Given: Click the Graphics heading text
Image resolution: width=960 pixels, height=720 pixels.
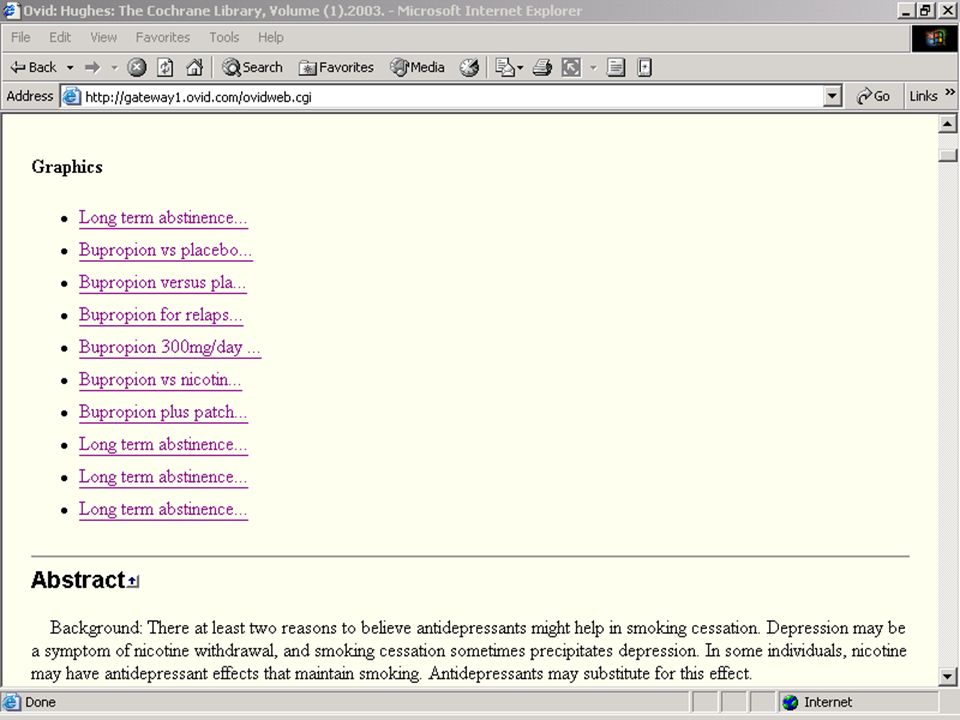Looking at the screenshot, I should [x=67, y=167].
